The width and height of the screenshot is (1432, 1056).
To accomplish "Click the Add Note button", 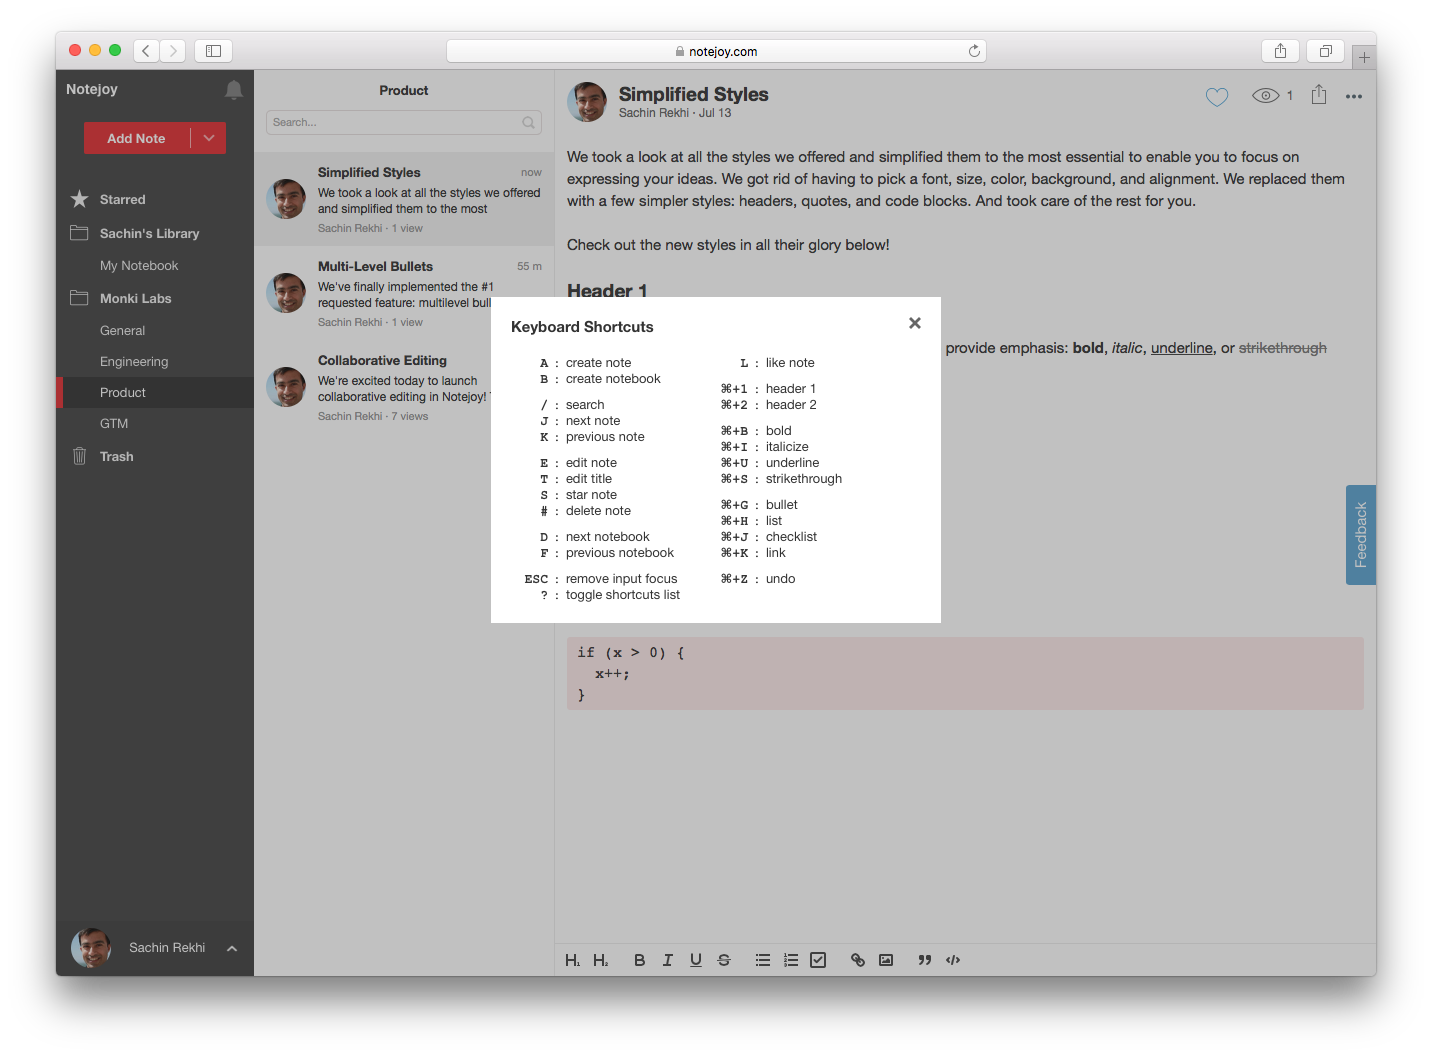I will click(137, 138).
